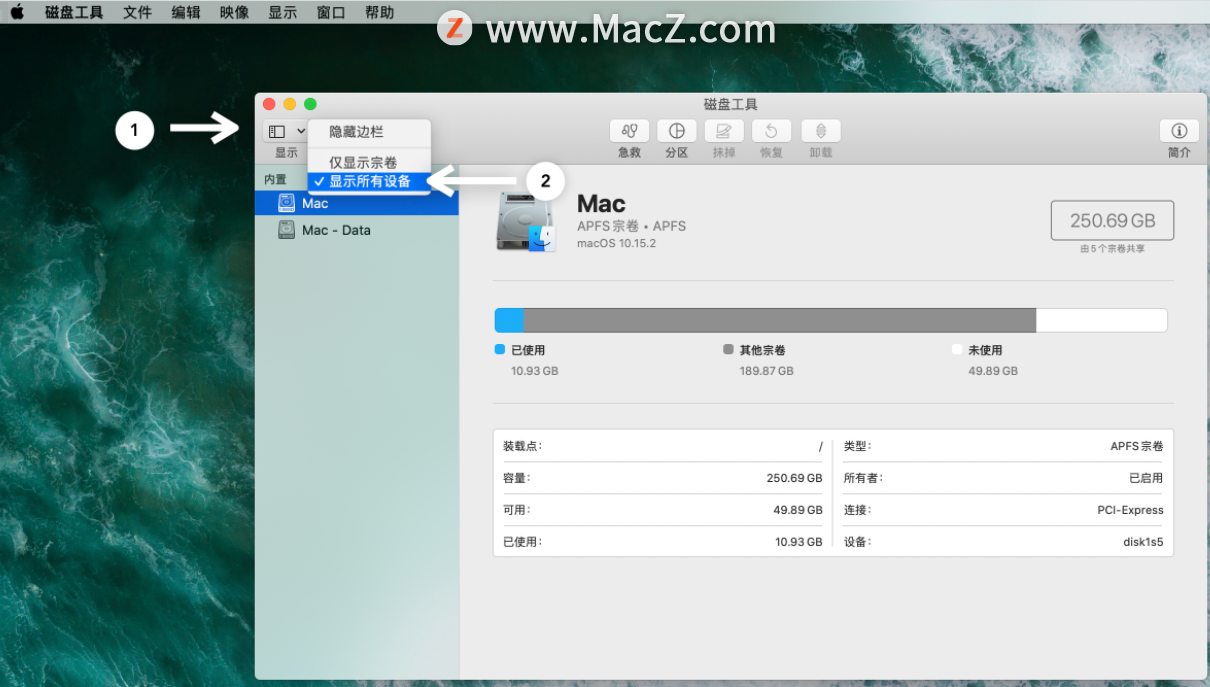
Task: Click the 10.93 GB value under 已使用 legend
Action: click(534, 371)
